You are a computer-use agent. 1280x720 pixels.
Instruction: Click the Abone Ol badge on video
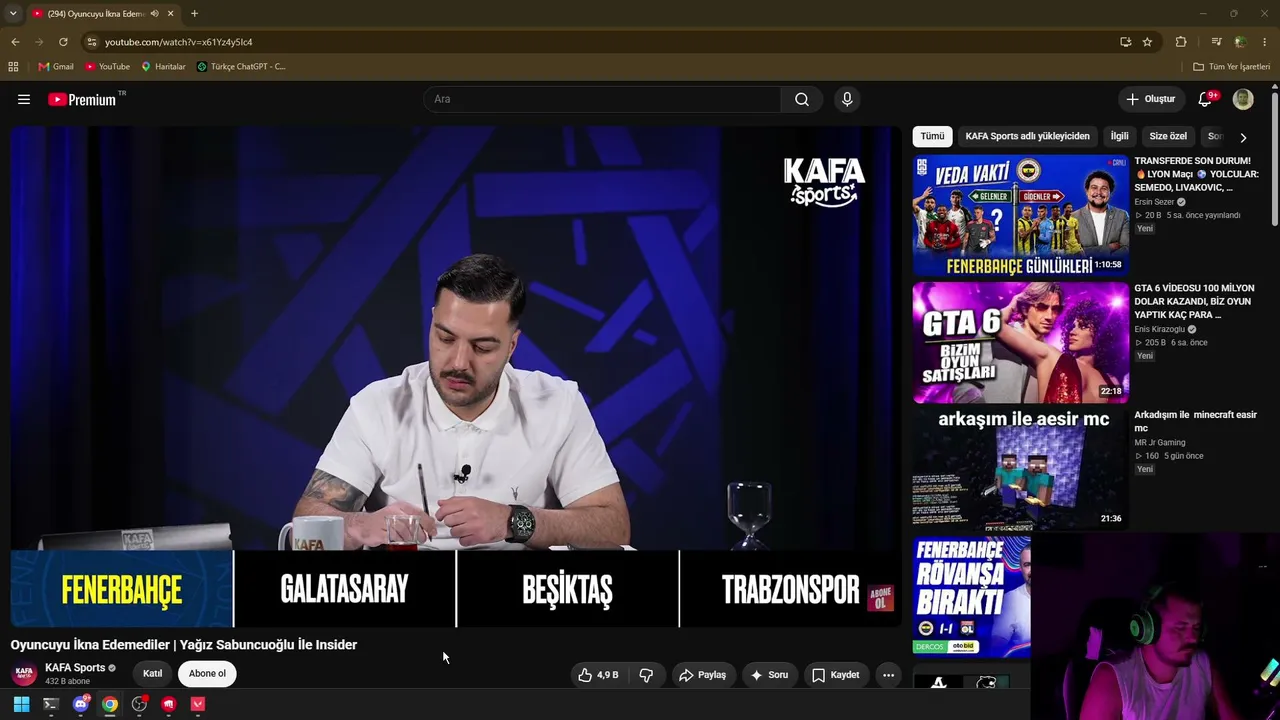[880, 599]
